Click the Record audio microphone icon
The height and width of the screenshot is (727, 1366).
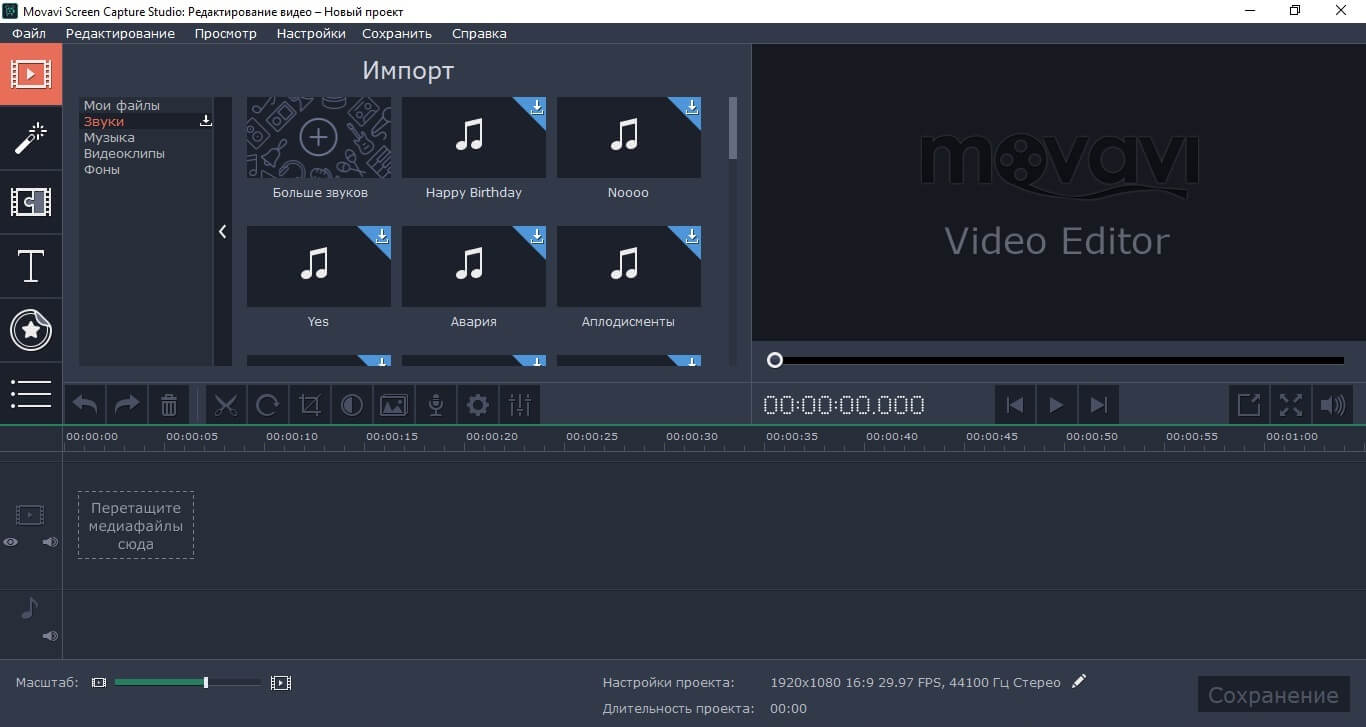click(436, 405)
